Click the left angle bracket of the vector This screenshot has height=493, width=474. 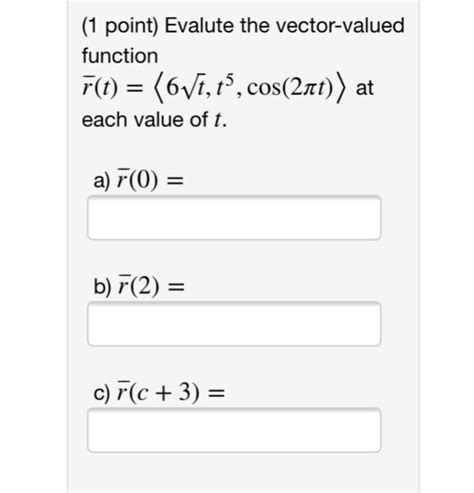click(158, 88)
